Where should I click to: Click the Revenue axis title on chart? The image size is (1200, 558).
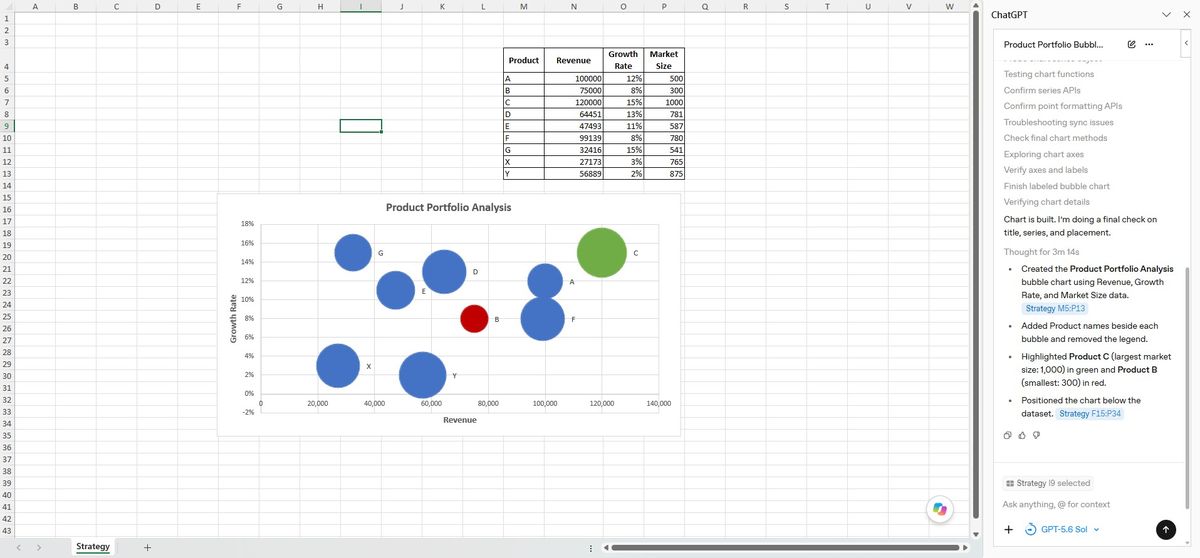pos(460,420)
